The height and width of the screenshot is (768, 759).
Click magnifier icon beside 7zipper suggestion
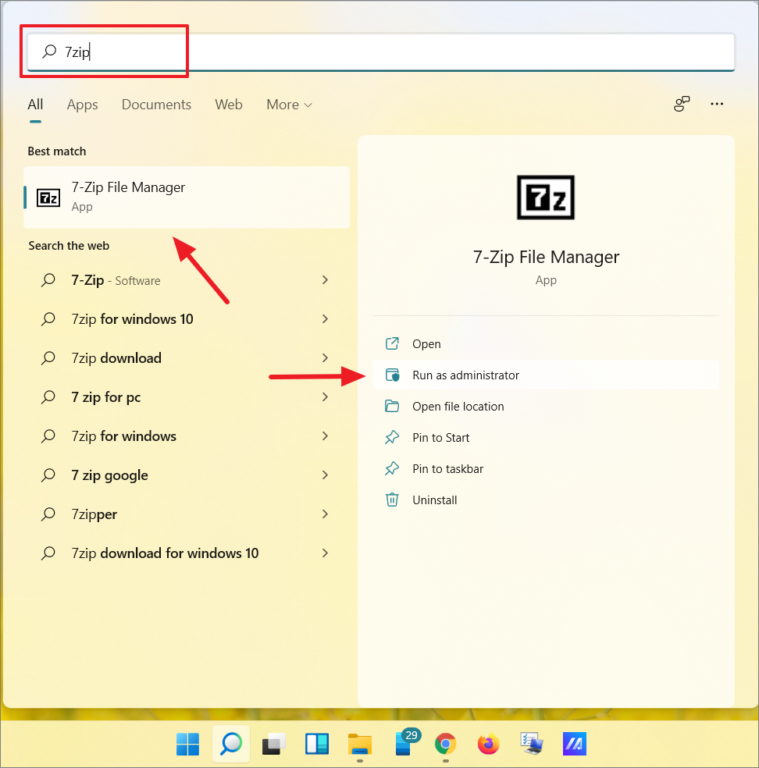(x=48, y=514)
